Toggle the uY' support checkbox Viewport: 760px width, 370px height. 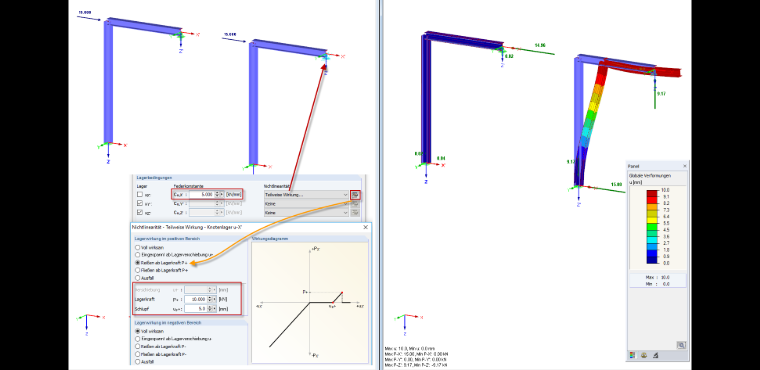click(x=140, y=204)
